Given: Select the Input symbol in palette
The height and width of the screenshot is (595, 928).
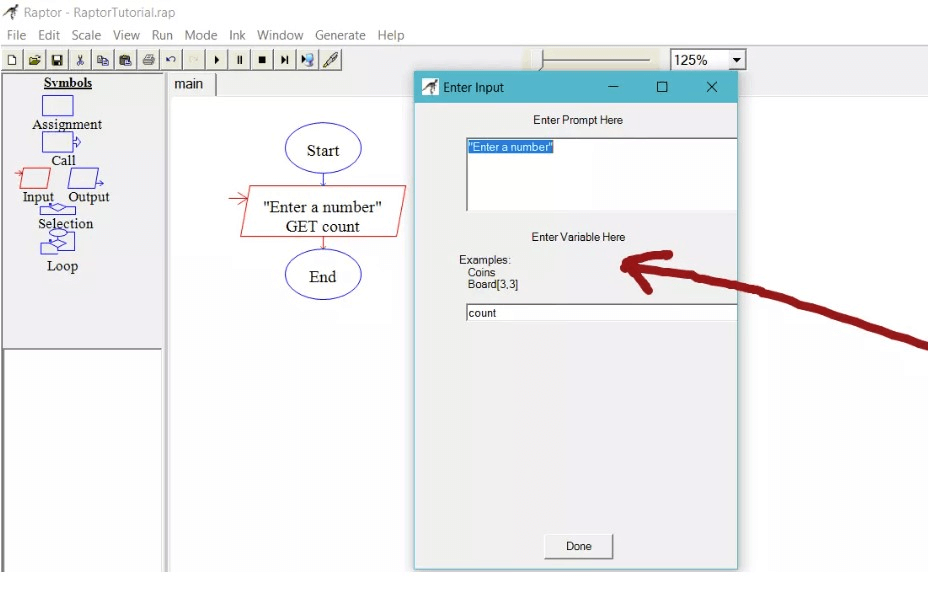Looking at the screenshot, I should [33, 178].
